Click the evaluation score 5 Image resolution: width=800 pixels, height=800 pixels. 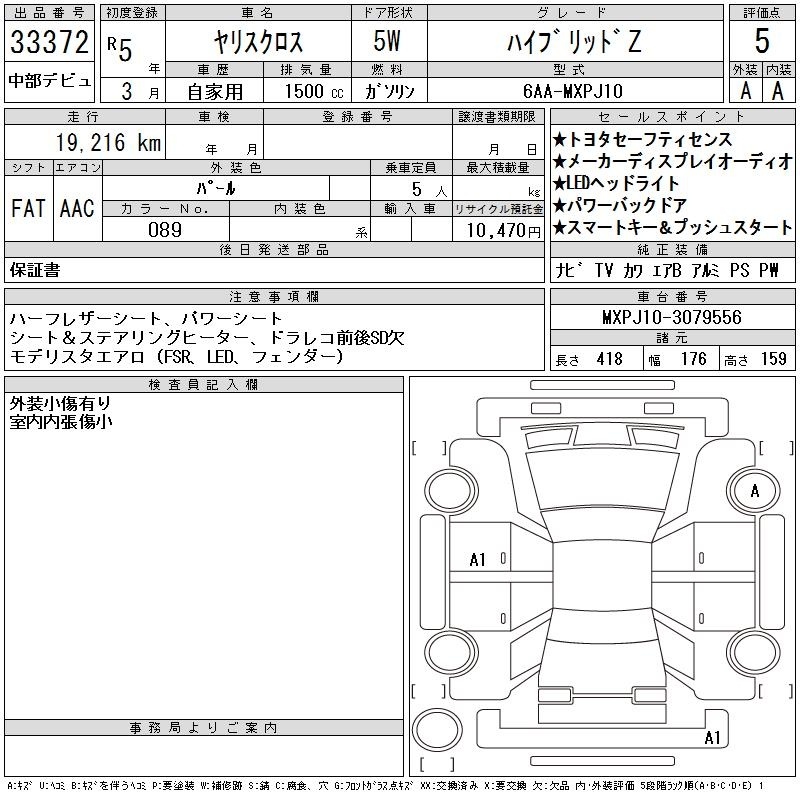(x=762, y=43)
